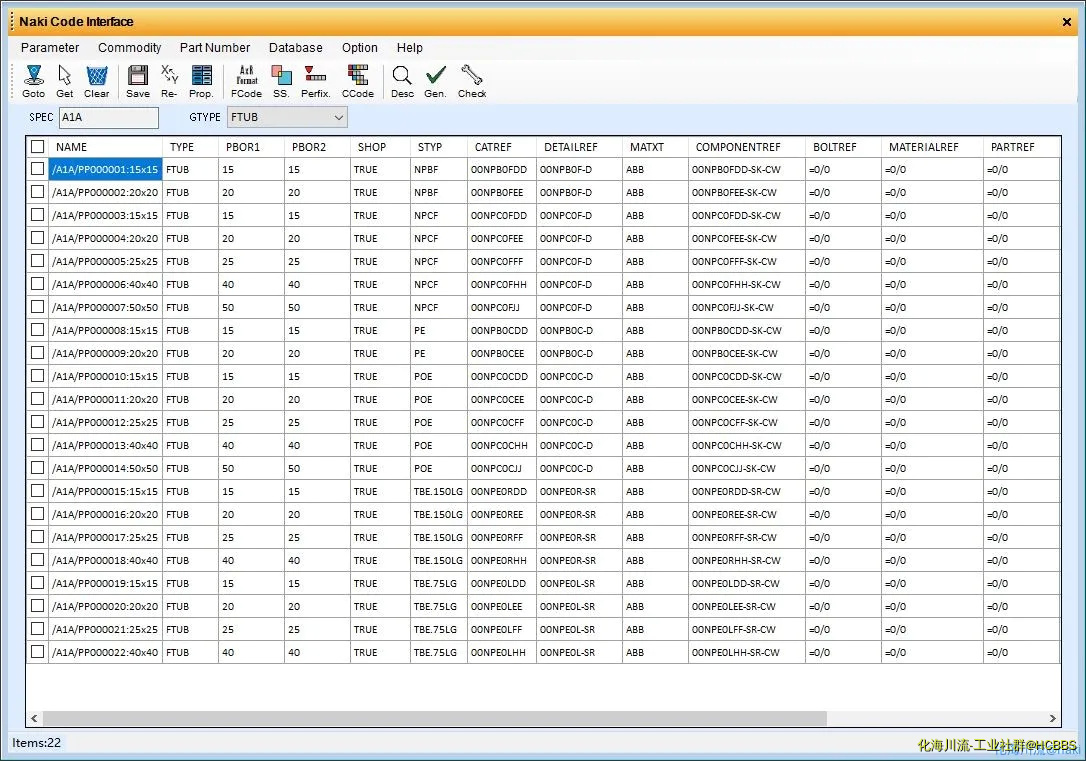
Task: Click the scroll right arrow
Action: click(x=1053, y=718)
